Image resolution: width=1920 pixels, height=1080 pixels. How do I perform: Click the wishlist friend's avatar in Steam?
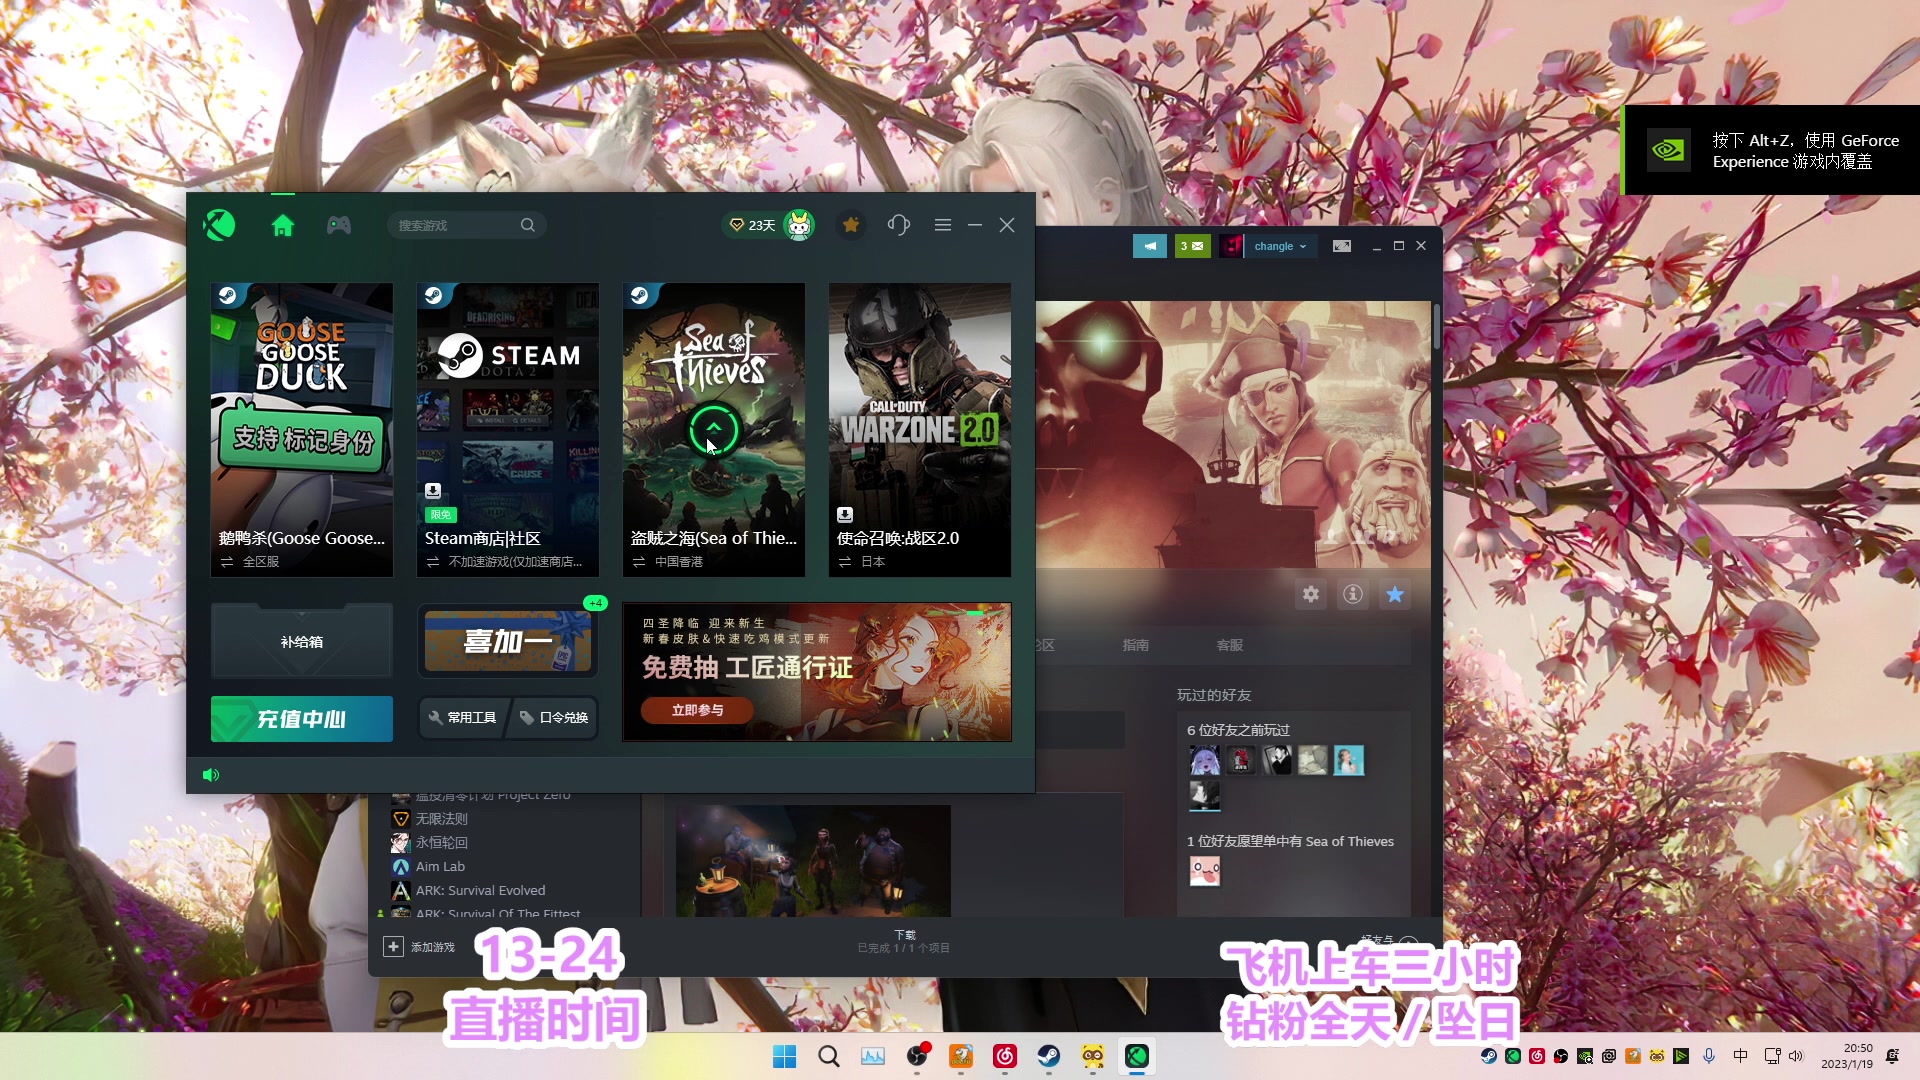pos(1205,872)
